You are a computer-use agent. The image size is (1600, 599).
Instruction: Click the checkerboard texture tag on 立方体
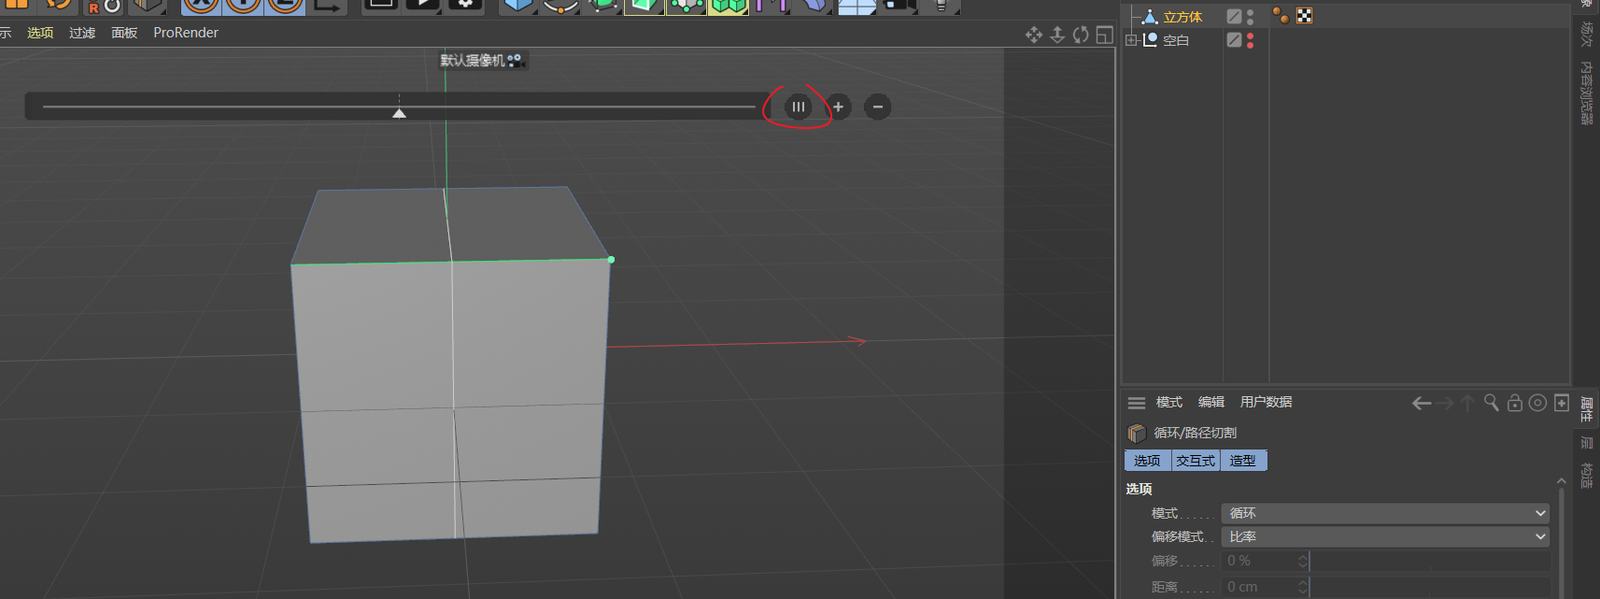1304,16
